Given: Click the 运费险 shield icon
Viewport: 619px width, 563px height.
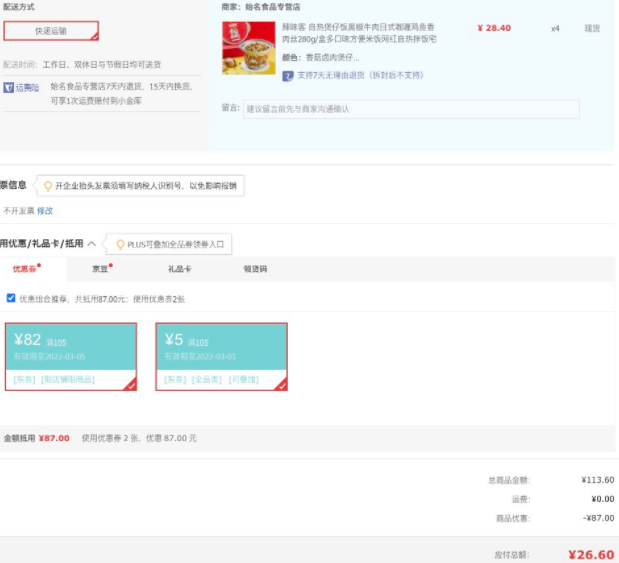Looking at the screenshot, I should click(9, 87).
